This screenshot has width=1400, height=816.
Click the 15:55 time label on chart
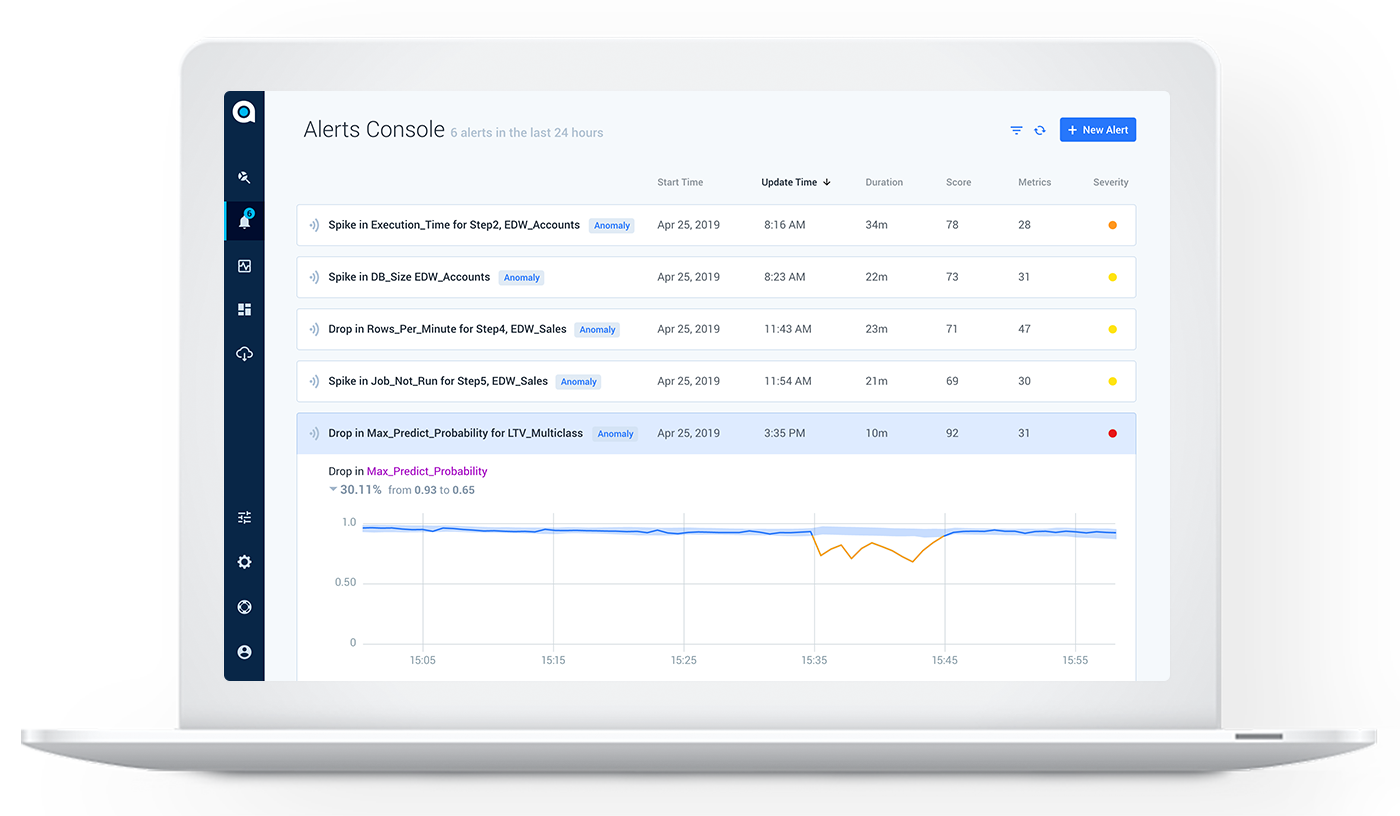1075,660
